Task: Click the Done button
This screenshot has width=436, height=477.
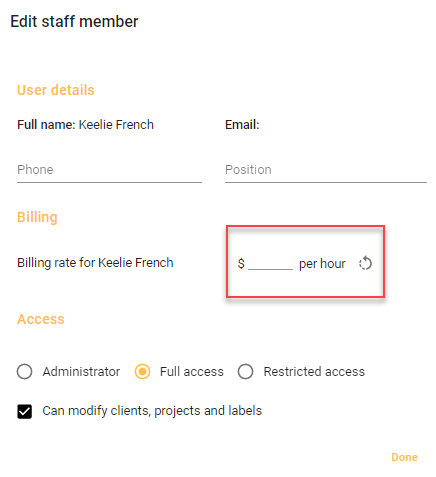Action: tap(404, 457)
